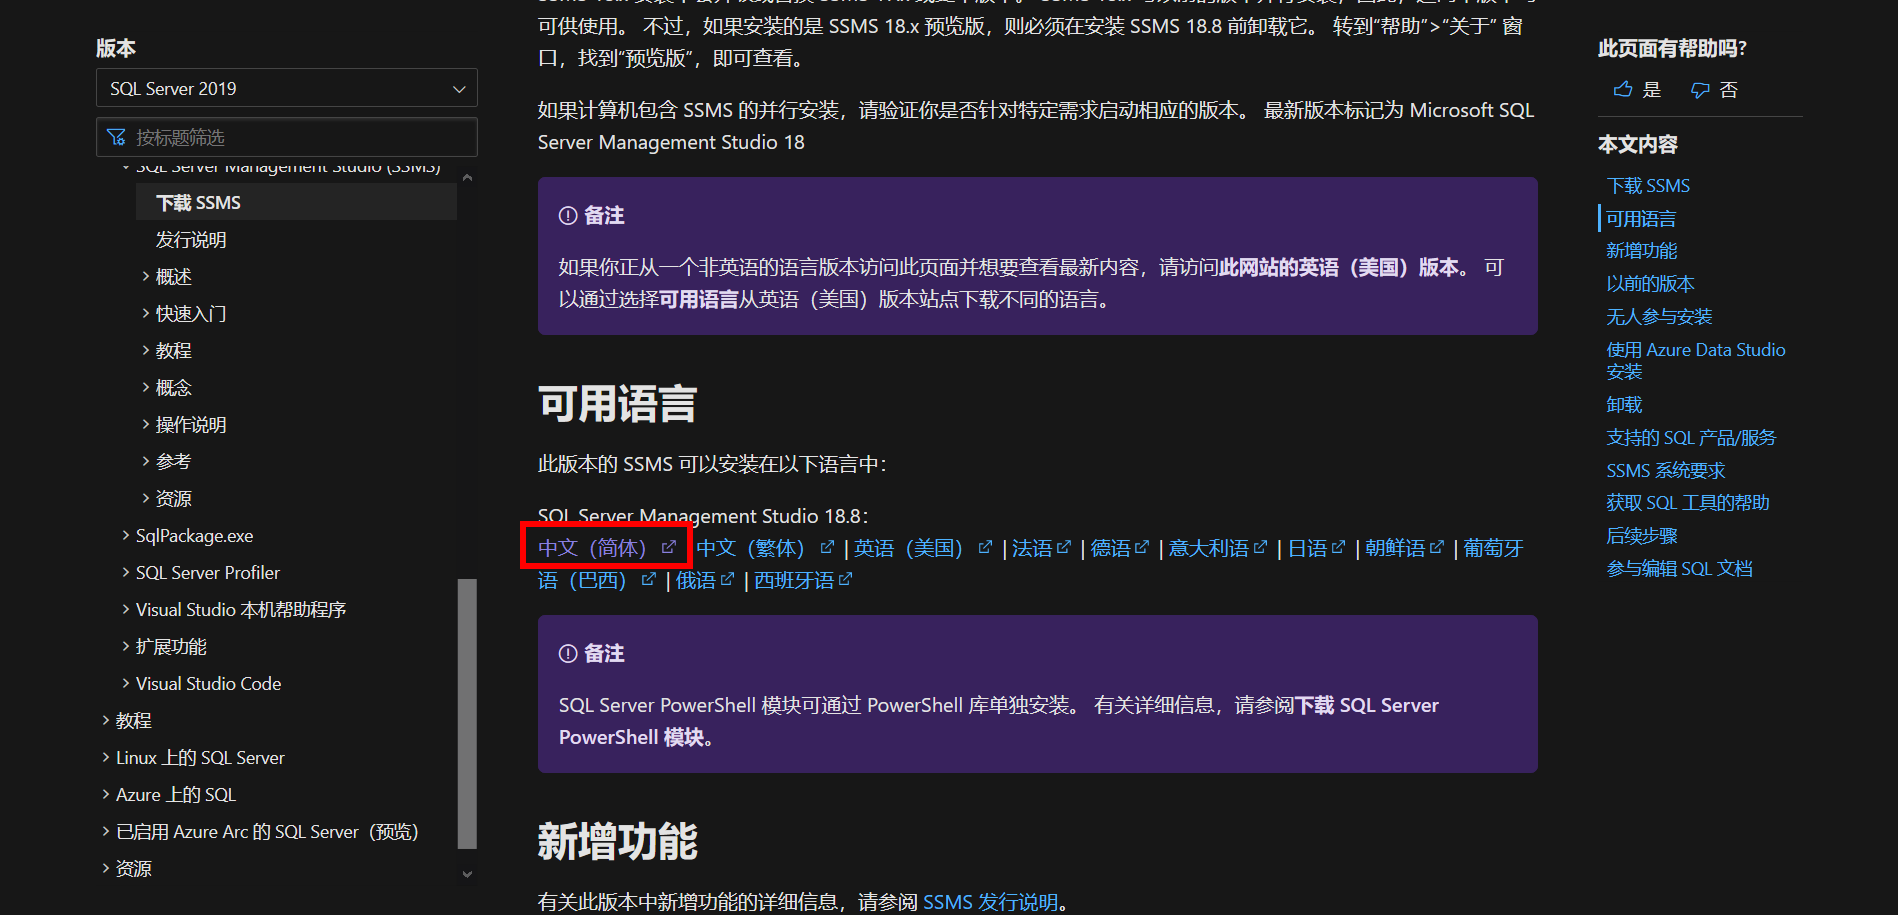1898x915 pixels.
Task: Click the external link icon after 意大利语
Action: click(1260, 547)
